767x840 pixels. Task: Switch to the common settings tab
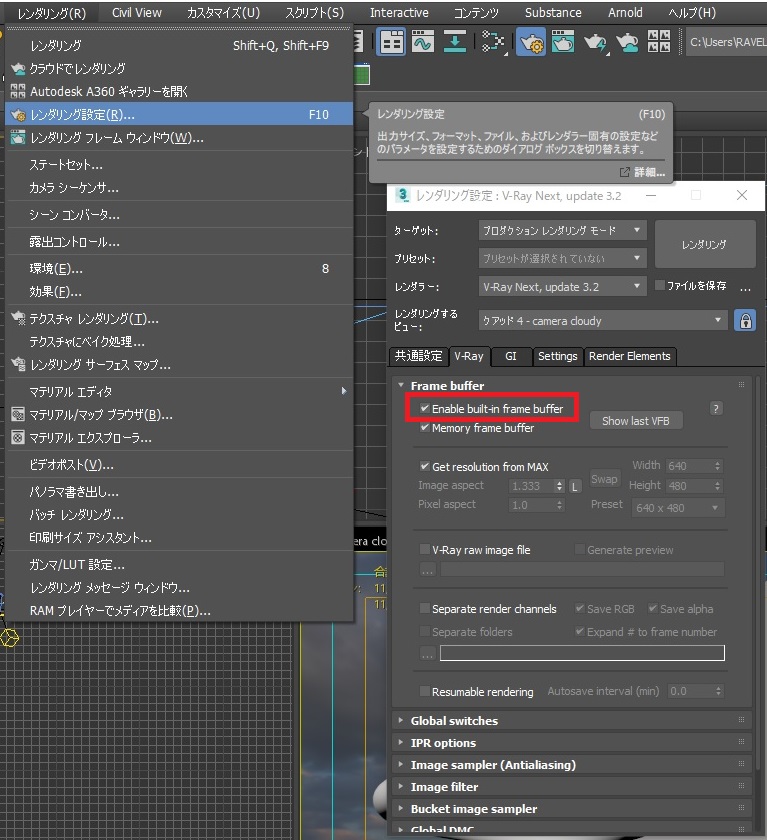(418, 356)
